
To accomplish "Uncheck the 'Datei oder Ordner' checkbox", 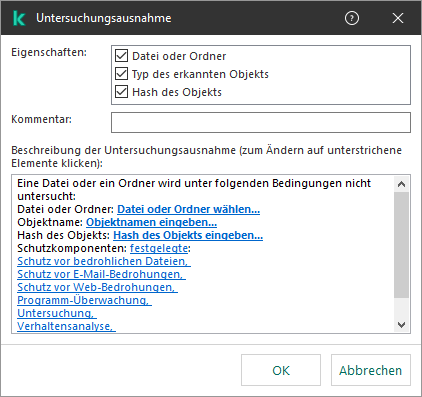I will (121, 56).
